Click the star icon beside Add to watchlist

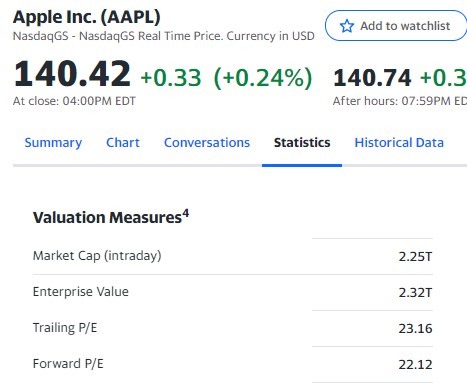pos(347,26)
